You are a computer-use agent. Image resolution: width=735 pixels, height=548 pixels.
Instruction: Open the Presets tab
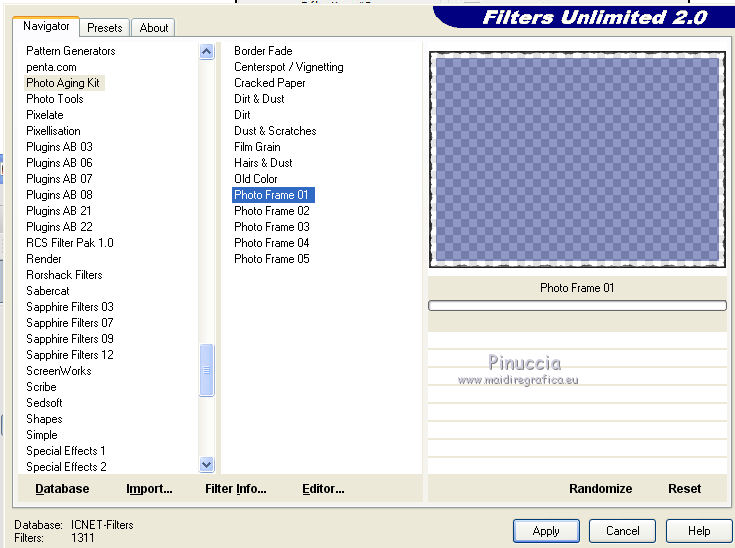(x=105, y=28)
